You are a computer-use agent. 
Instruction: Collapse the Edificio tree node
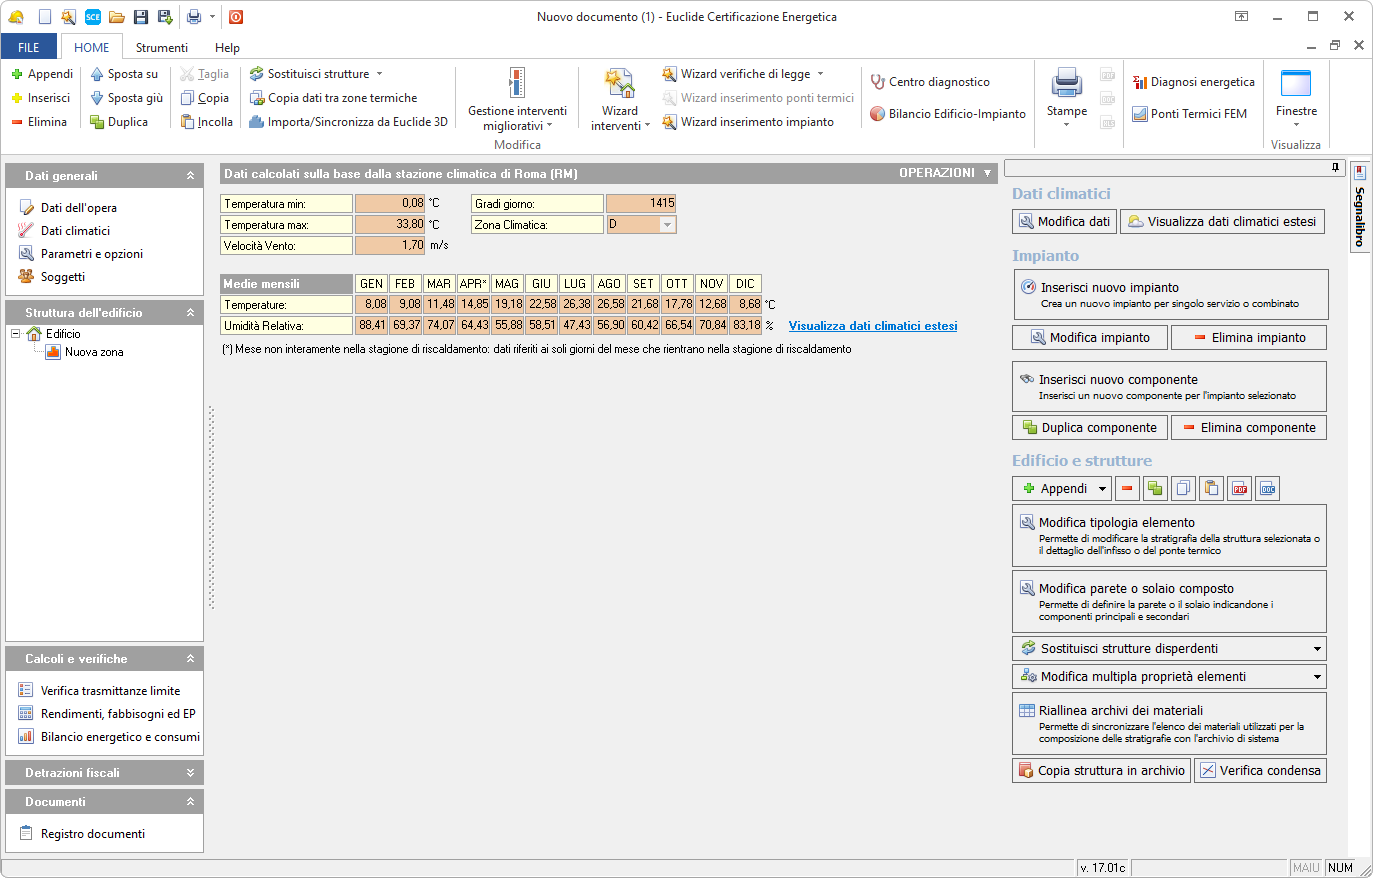click(x=16, y=334)
